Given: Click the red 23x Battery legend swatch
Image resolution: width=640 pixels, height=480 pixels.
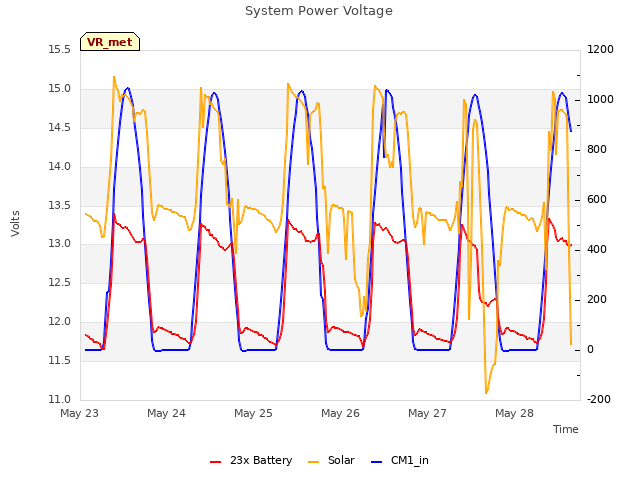Looking at the screenshot, I should [x=215, y=462].
